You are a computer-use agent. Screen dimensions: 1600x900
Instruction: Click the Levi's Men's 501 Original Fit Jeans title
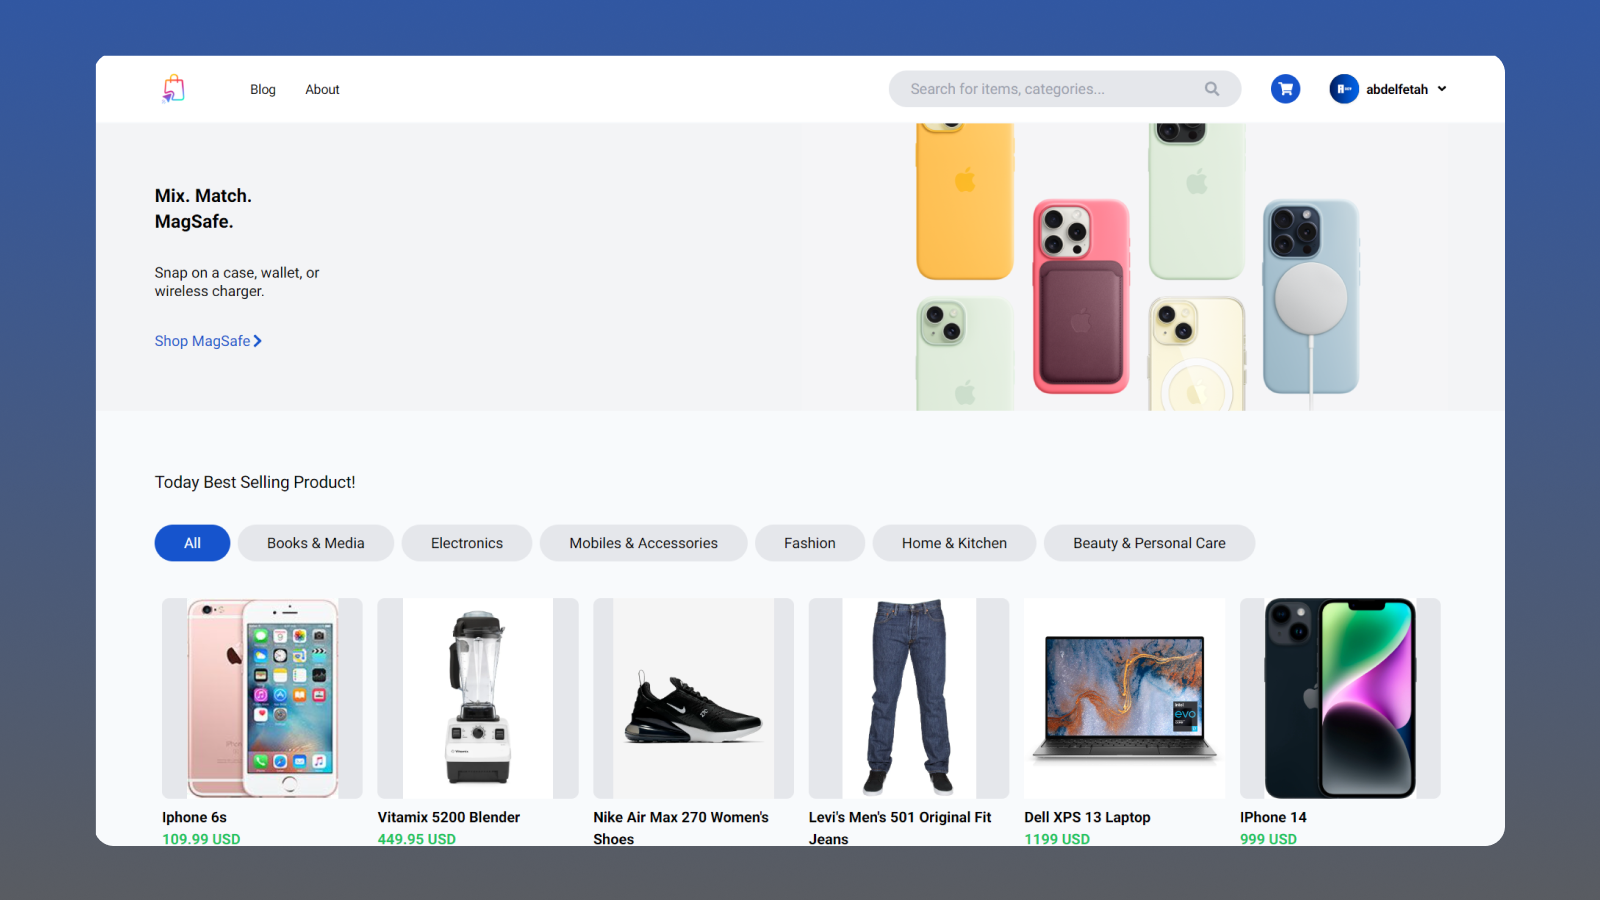point(900,828)
